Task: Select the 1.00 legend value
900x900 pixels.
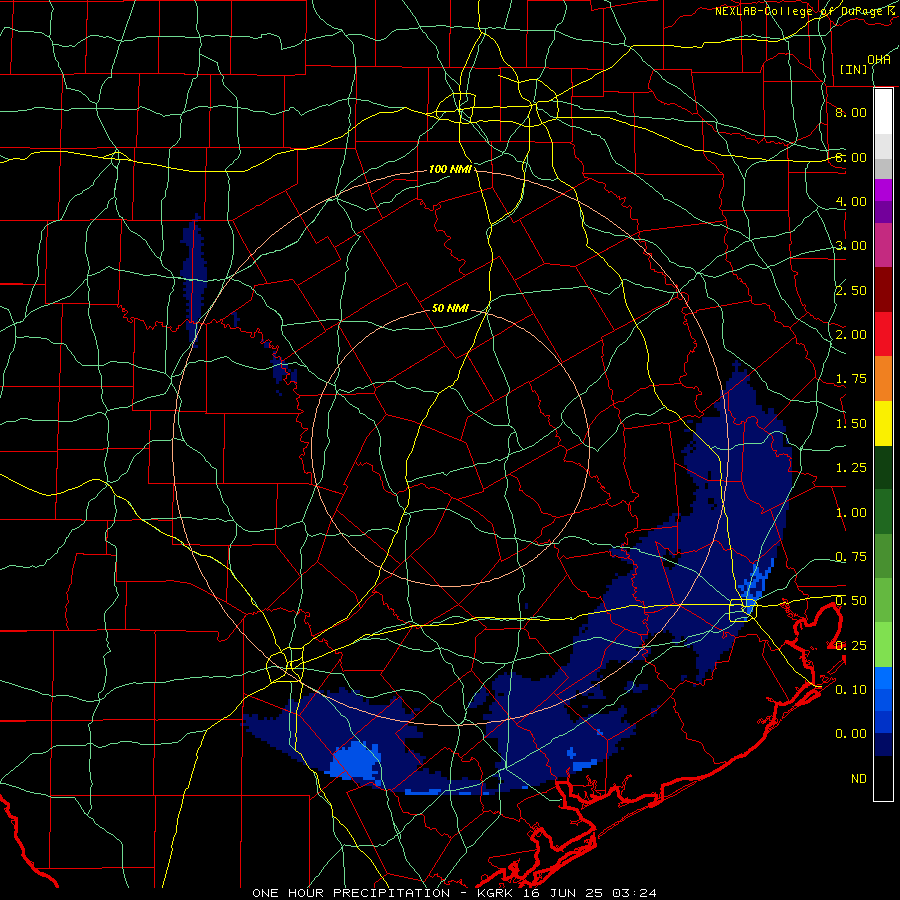Action: [851, 513]
